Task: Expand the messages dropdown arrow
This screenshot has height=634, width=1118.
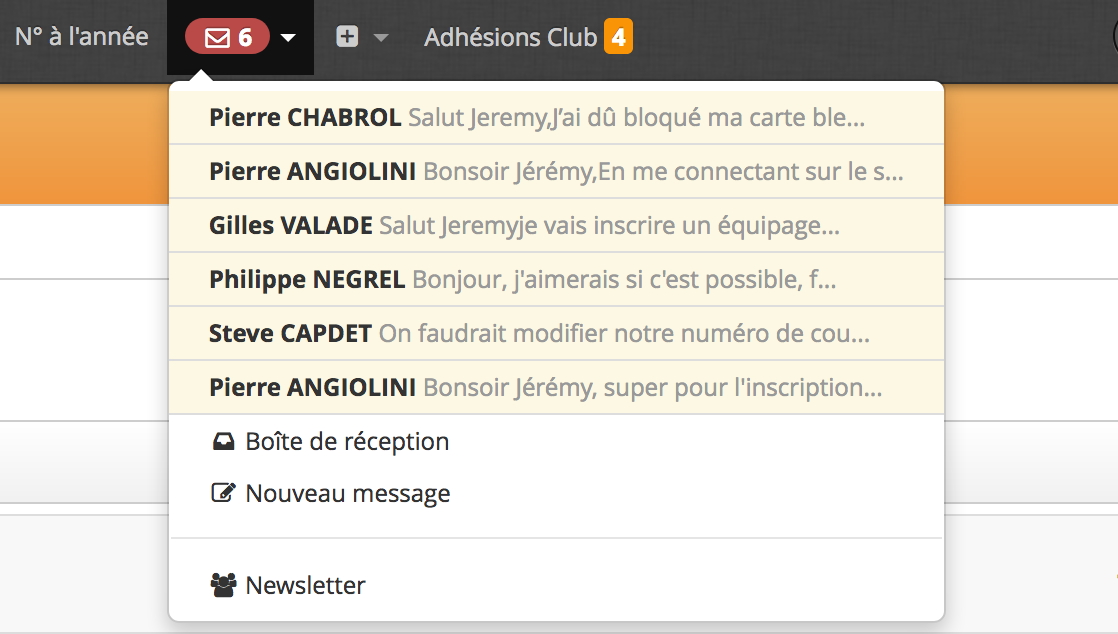Action: click(x=288, y=38)
